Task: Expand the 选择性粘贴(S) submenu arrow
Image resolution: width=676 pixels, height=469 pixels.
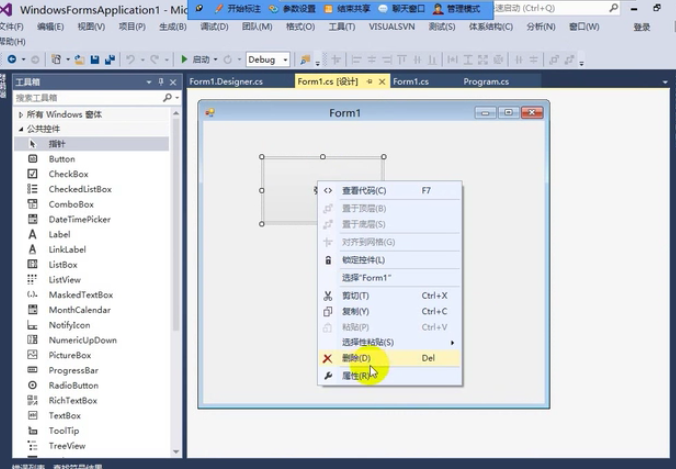Action: pos(452,343)
